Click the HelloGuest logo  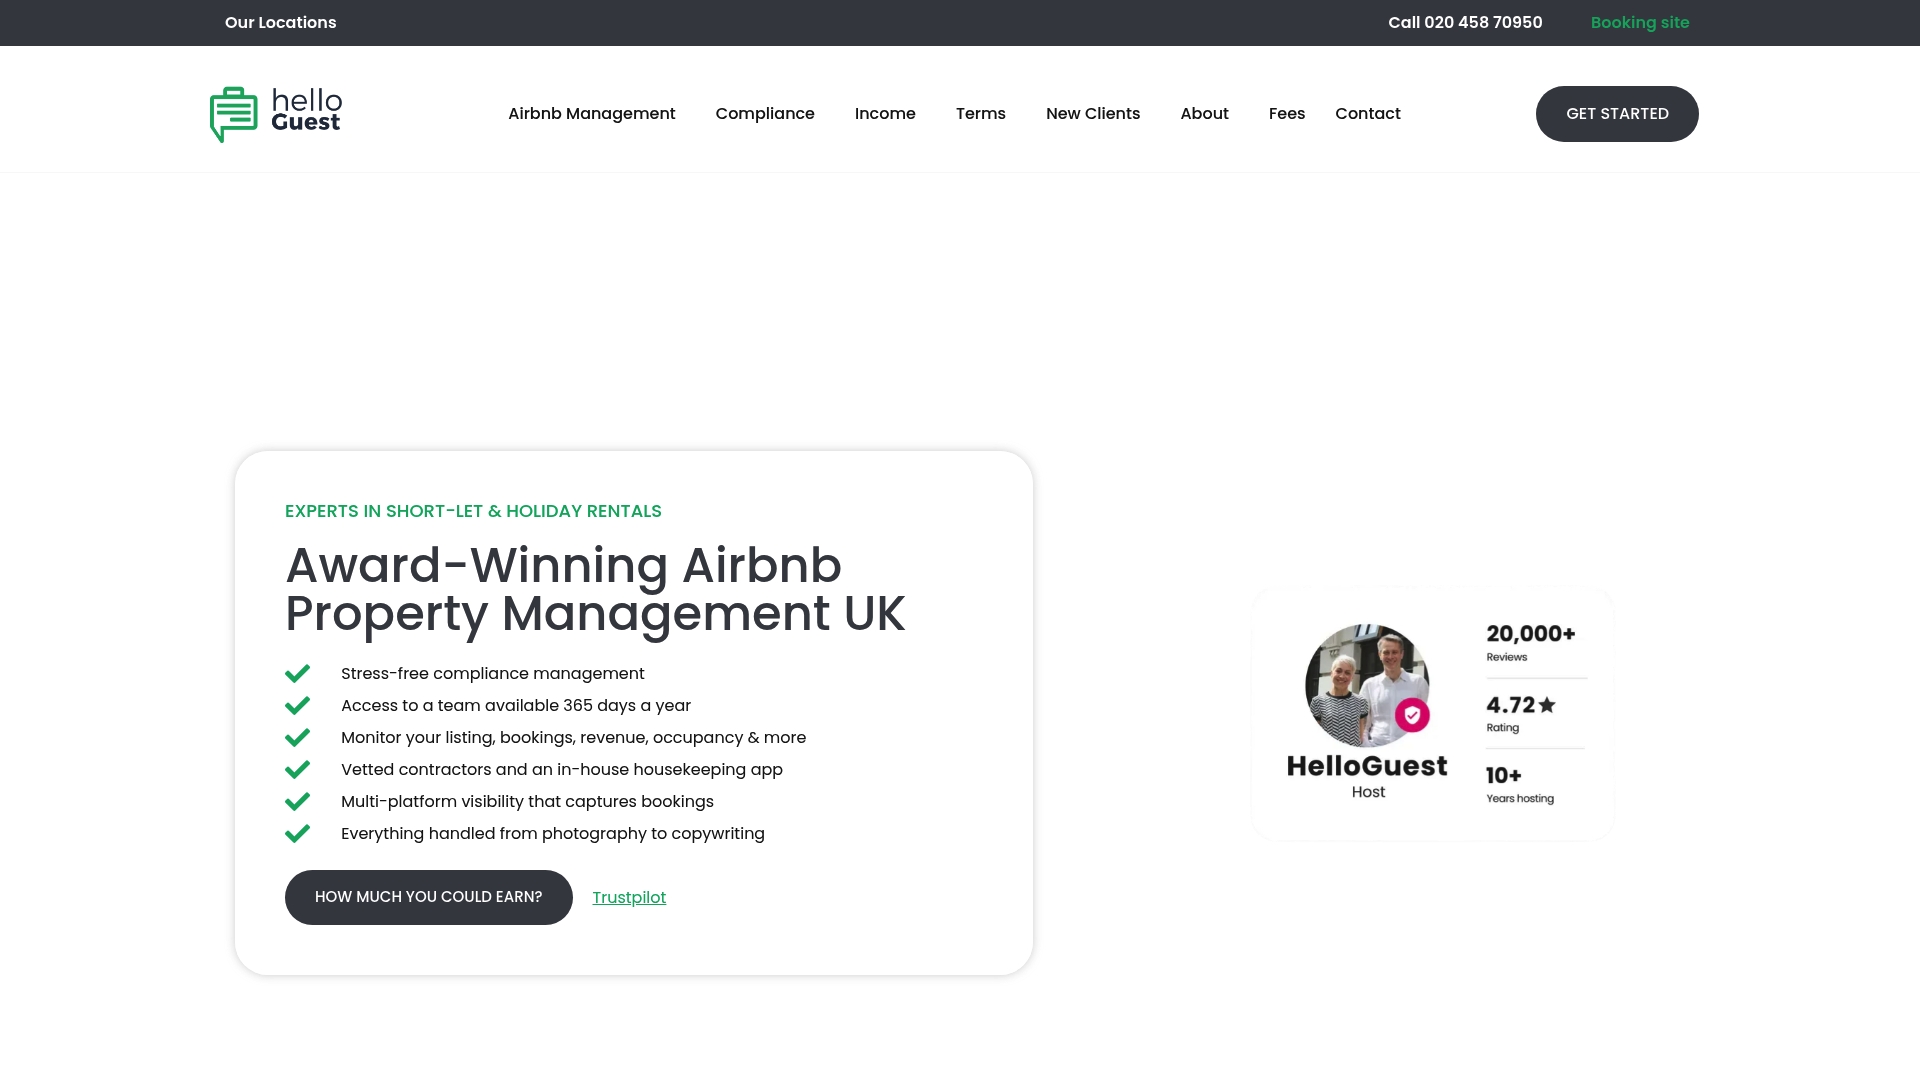[x=276, y=114]
